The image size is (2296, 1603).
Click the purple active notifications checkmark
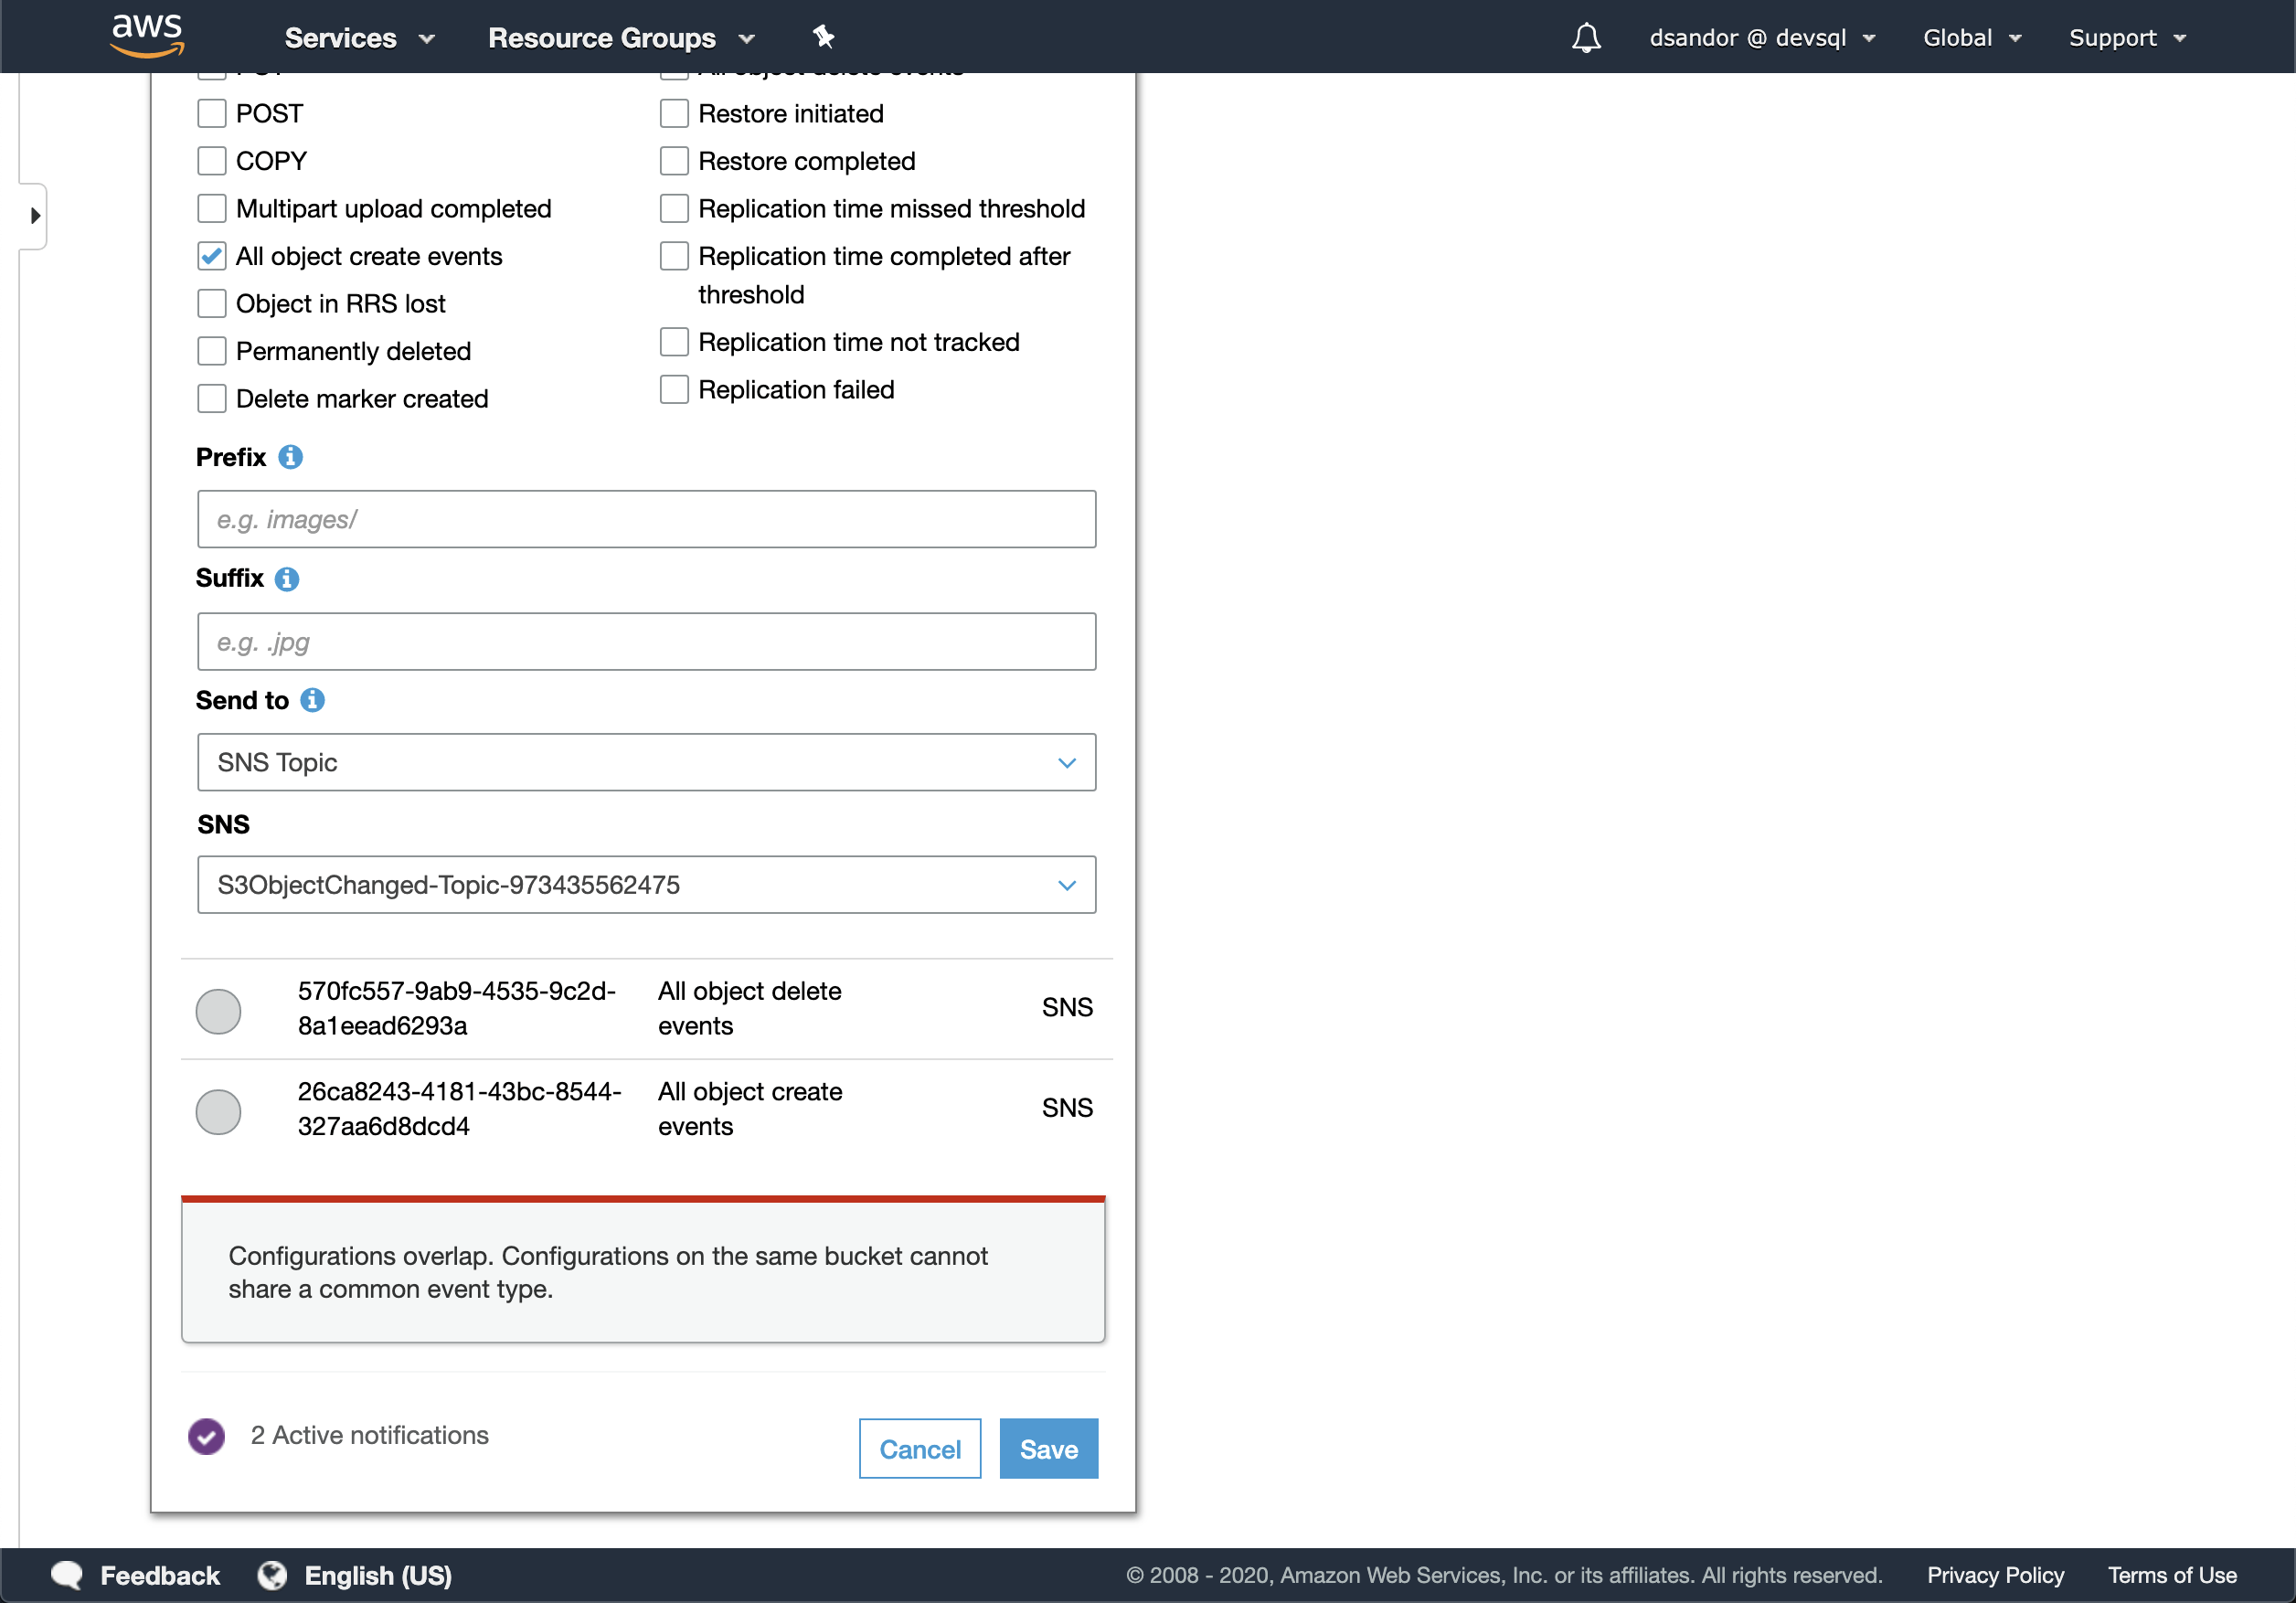coord(207,1436)
